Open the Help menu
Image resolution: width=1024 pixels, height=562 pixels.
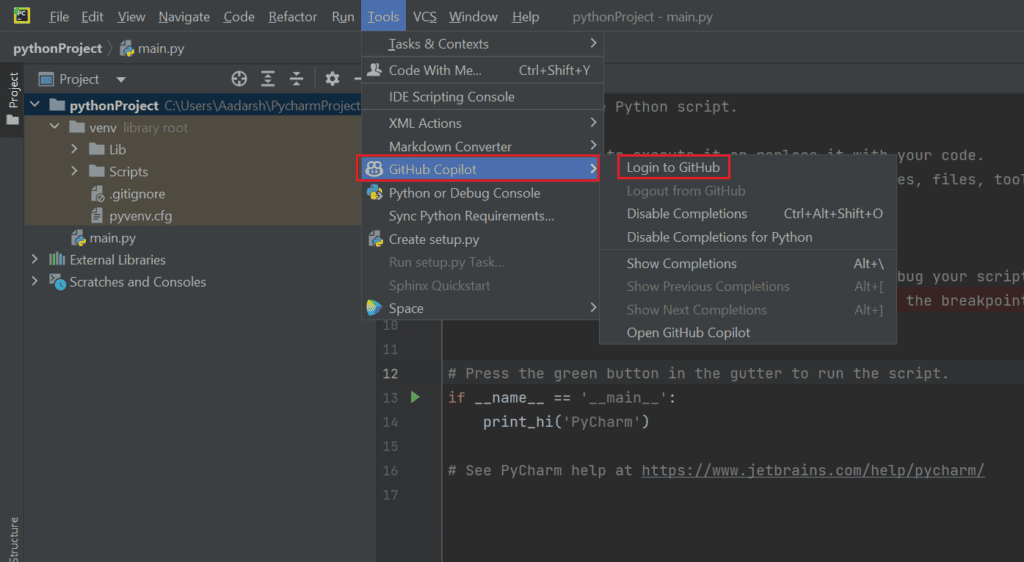coord(525,16)
